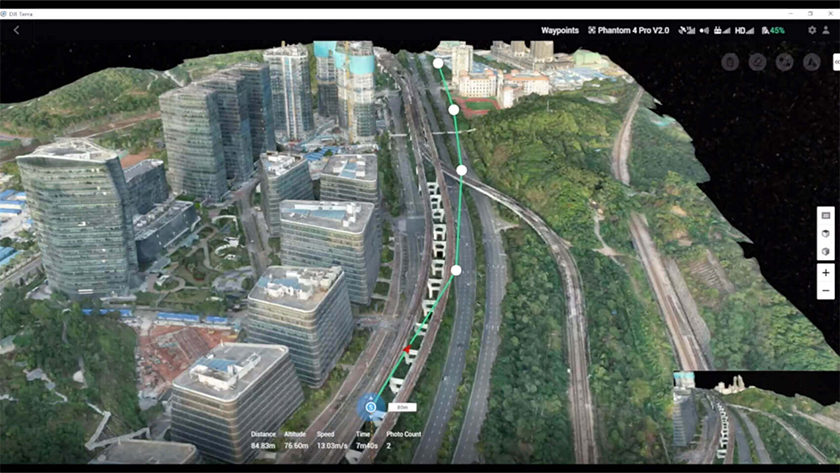Zoom out with the minus button

click(825, 291)
